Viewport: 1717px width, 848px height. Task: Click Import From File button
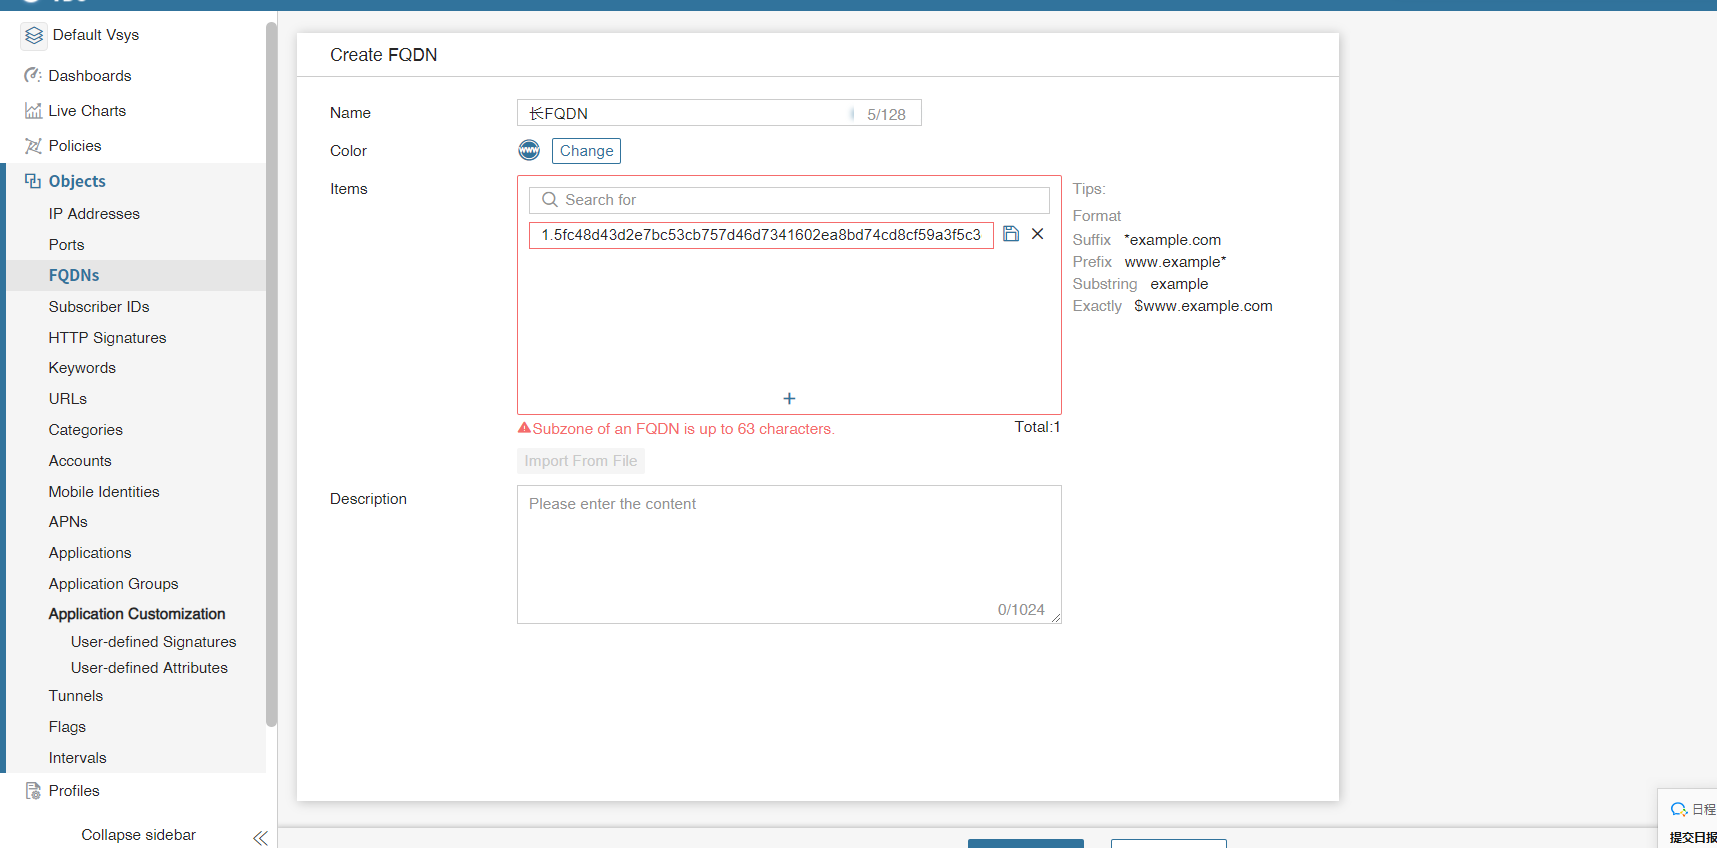[580, 461]
